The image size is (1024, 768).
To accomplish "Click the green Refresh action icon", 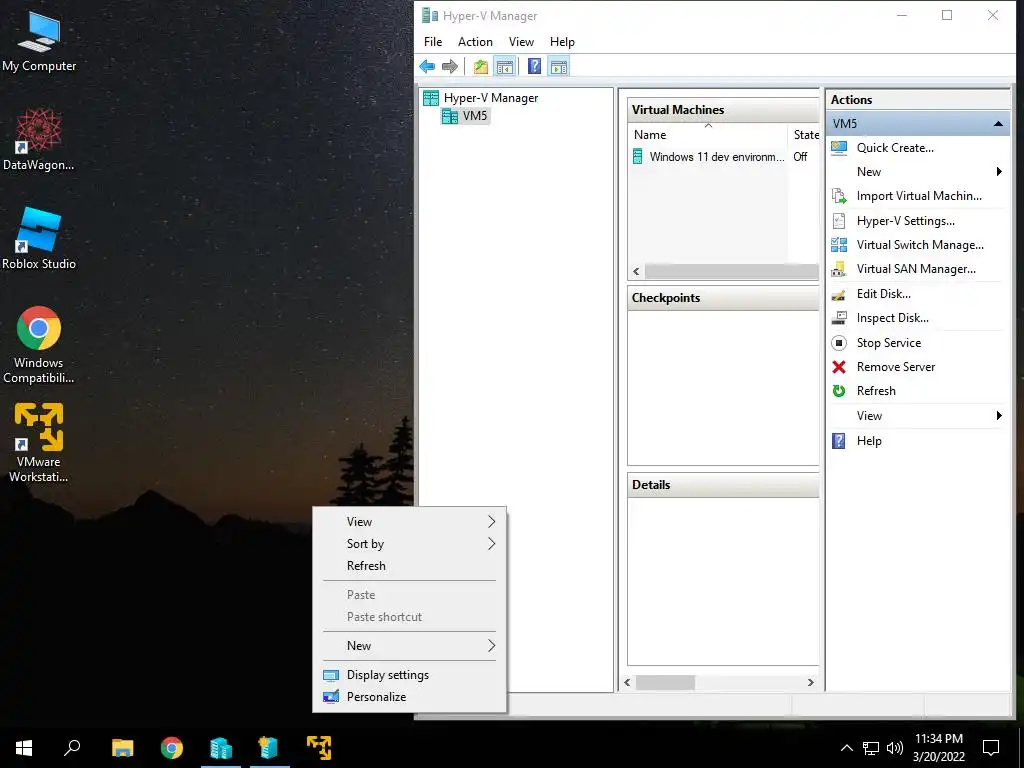I will (x=839, y=391).
